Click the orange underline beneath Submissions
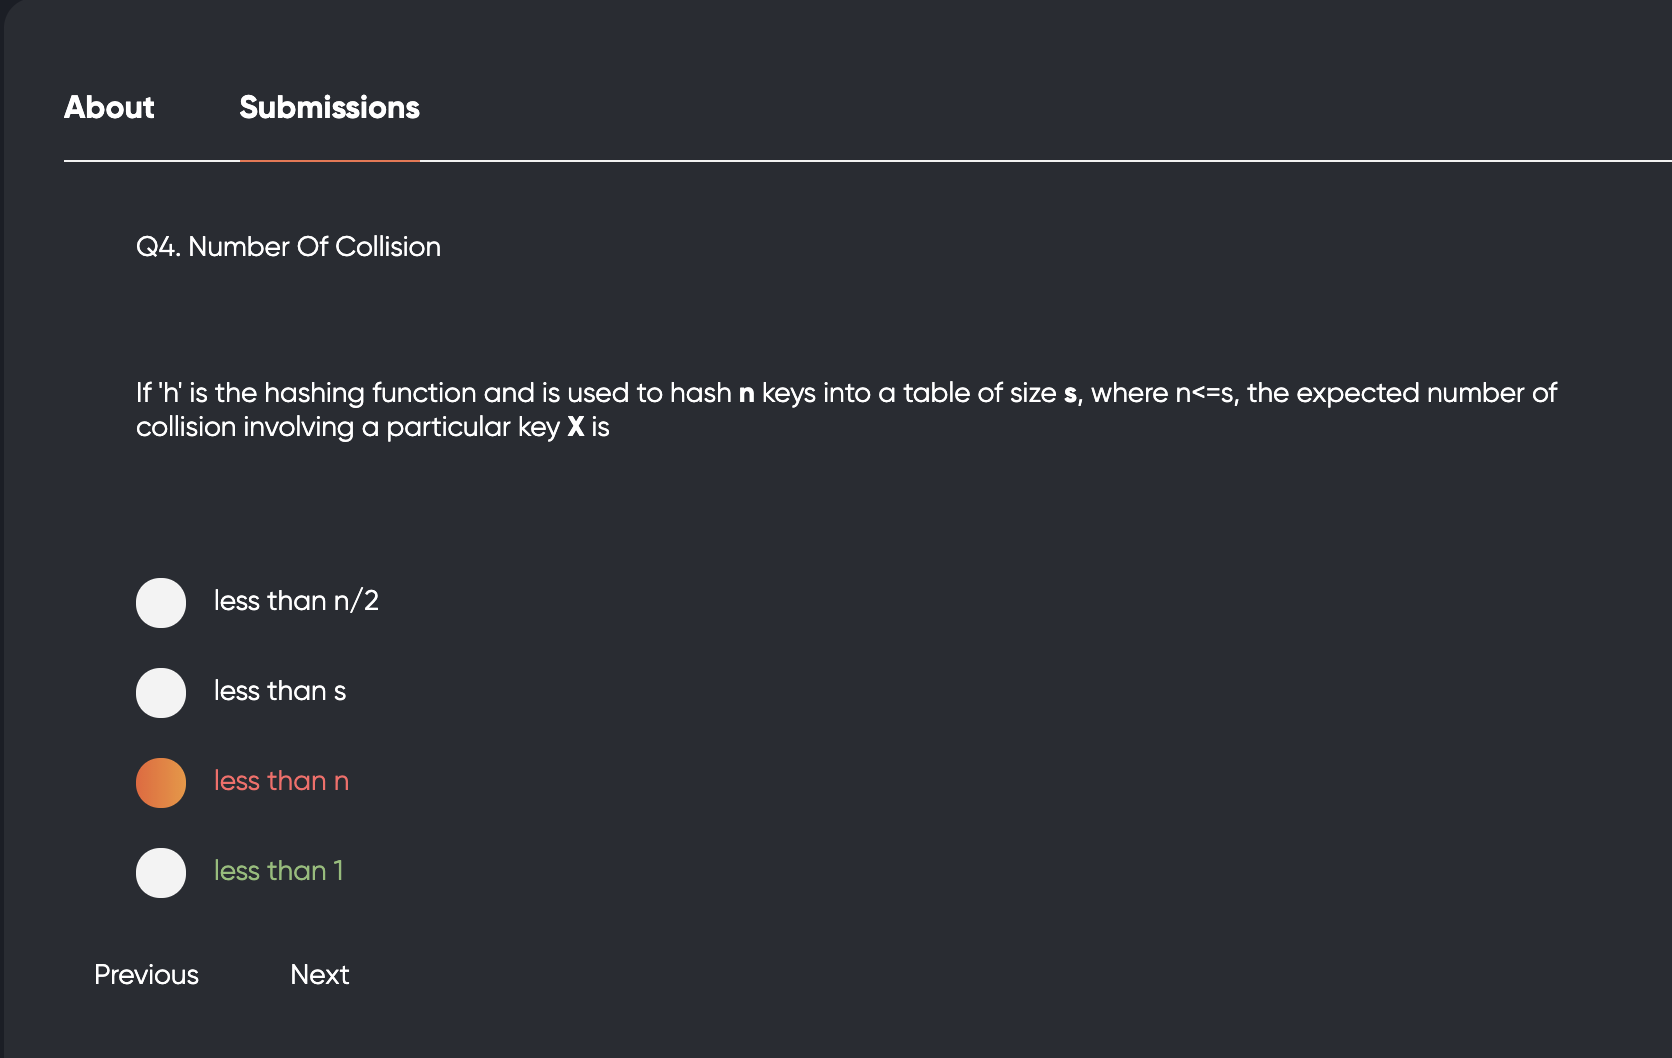Screen dimensions: 1672x1058 click(x=329, y=160)
